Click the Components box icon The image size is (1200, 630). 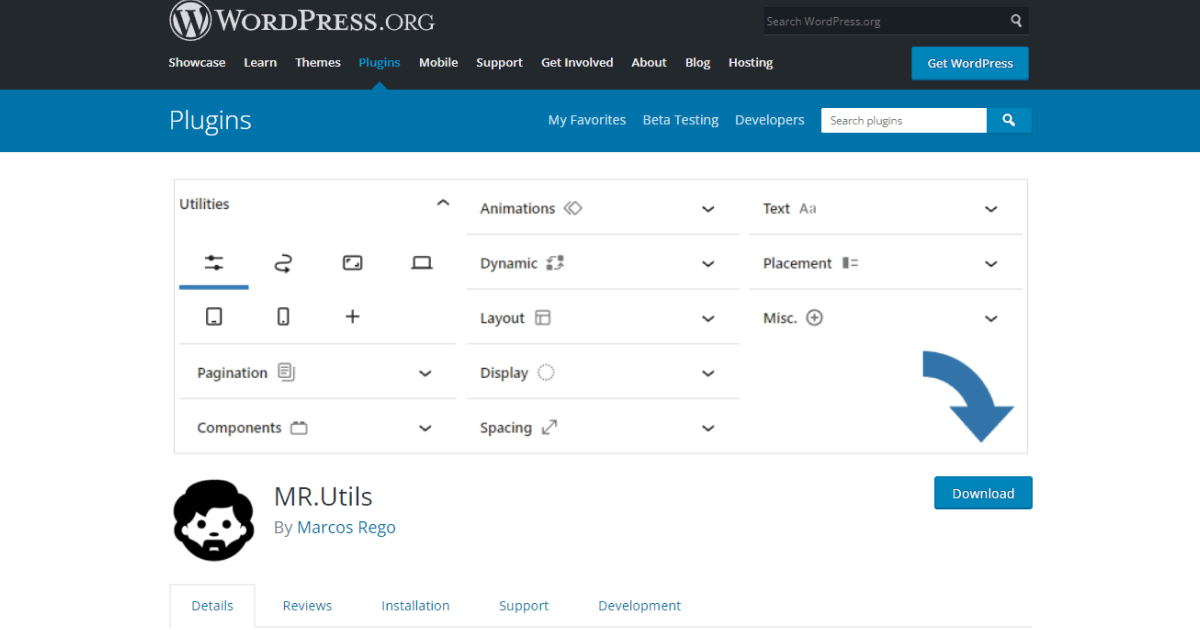point(299,428)
